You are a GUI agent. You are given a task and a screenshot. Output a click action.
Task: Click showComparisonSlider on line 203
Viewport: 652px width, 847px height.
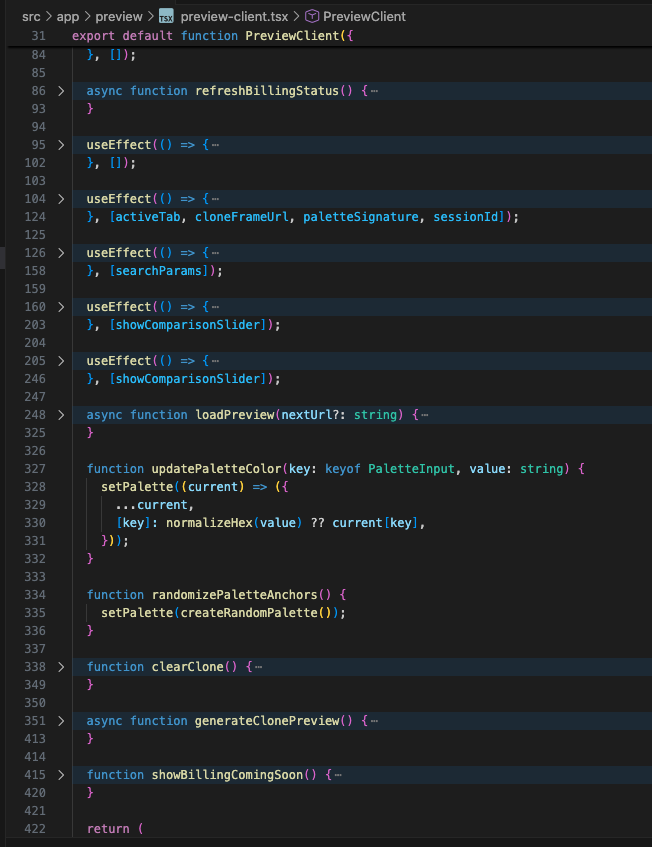tap(187, 325)
